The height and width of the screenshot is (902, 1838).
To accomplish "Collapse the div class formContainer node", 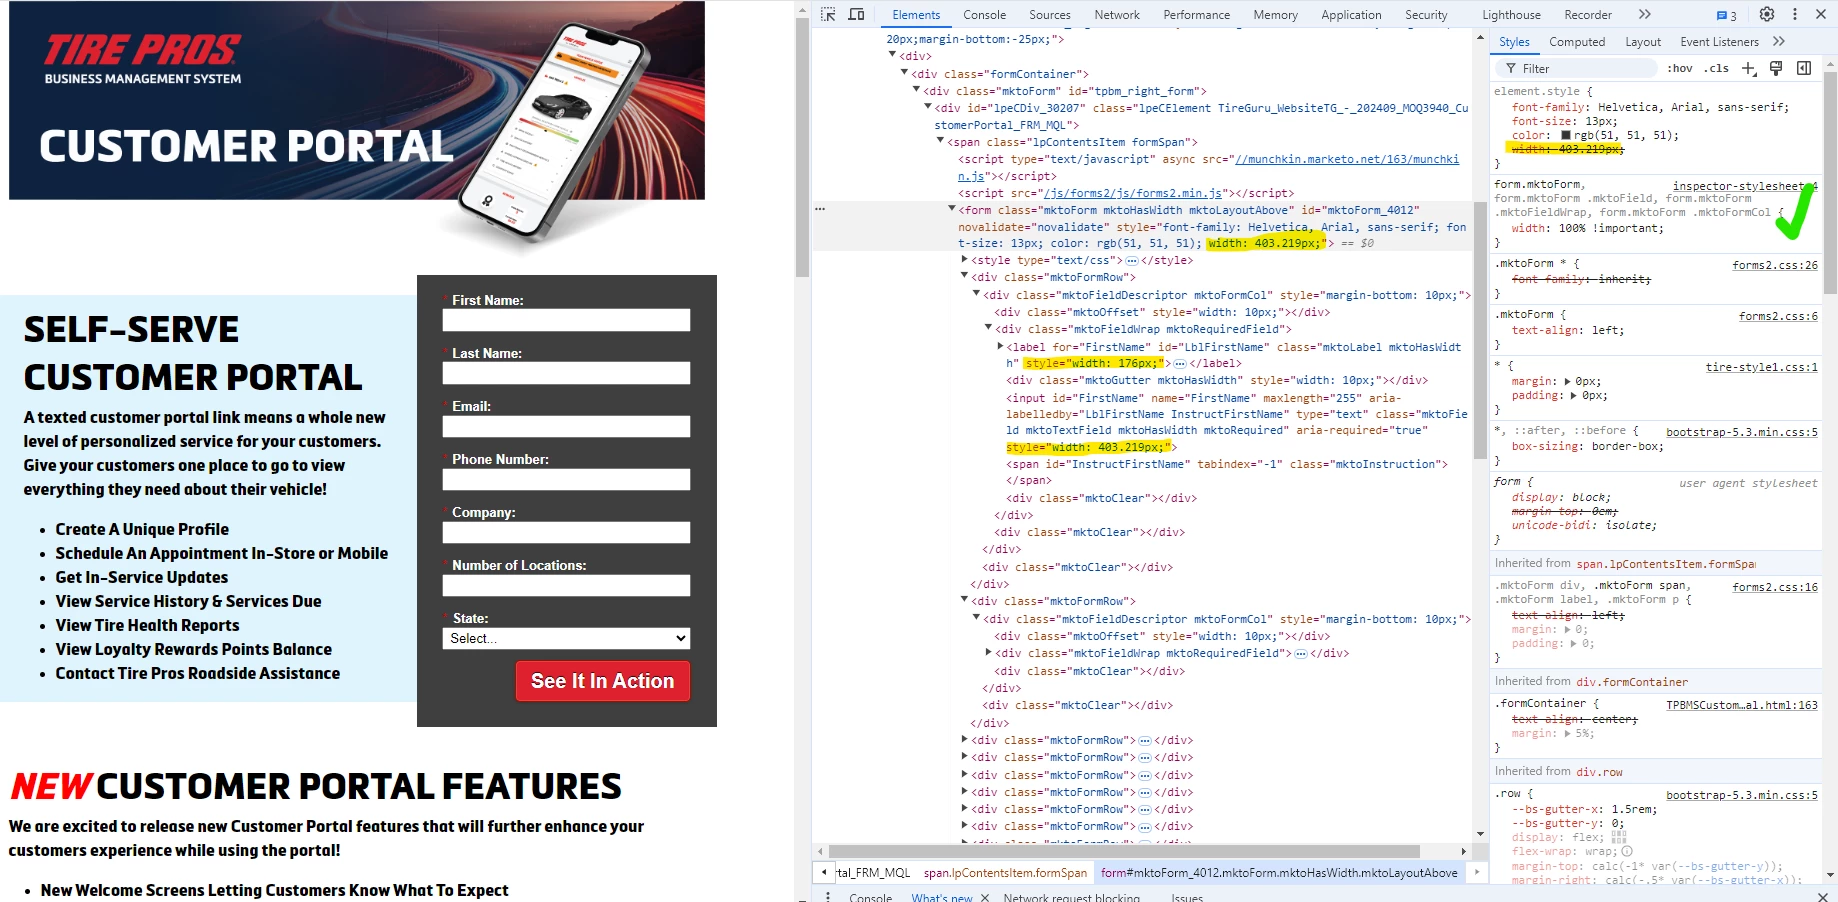I will pyautogui.click(x=905, y=73).
